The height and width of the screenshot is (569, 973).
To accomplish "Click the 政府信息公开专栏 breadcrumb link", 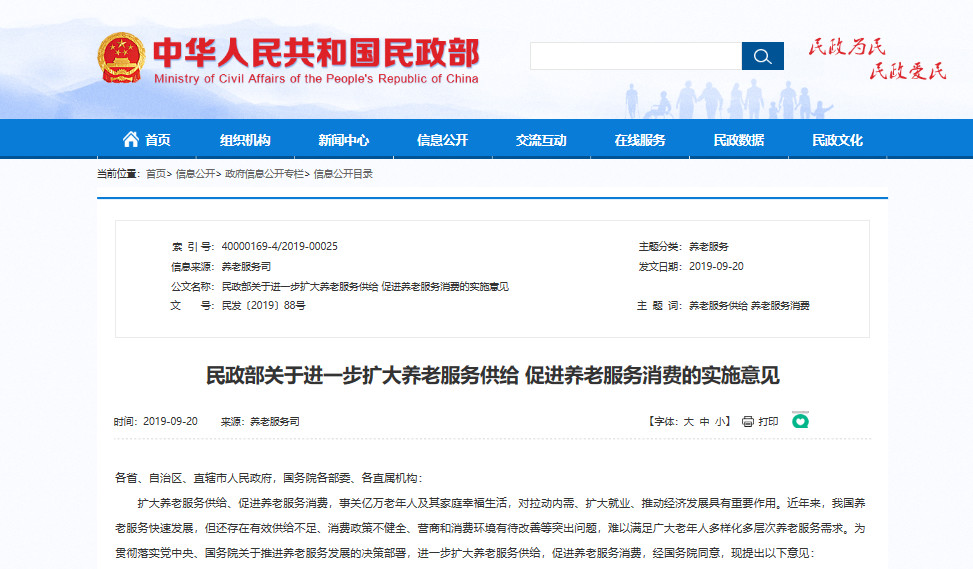I will pos(264,174).
